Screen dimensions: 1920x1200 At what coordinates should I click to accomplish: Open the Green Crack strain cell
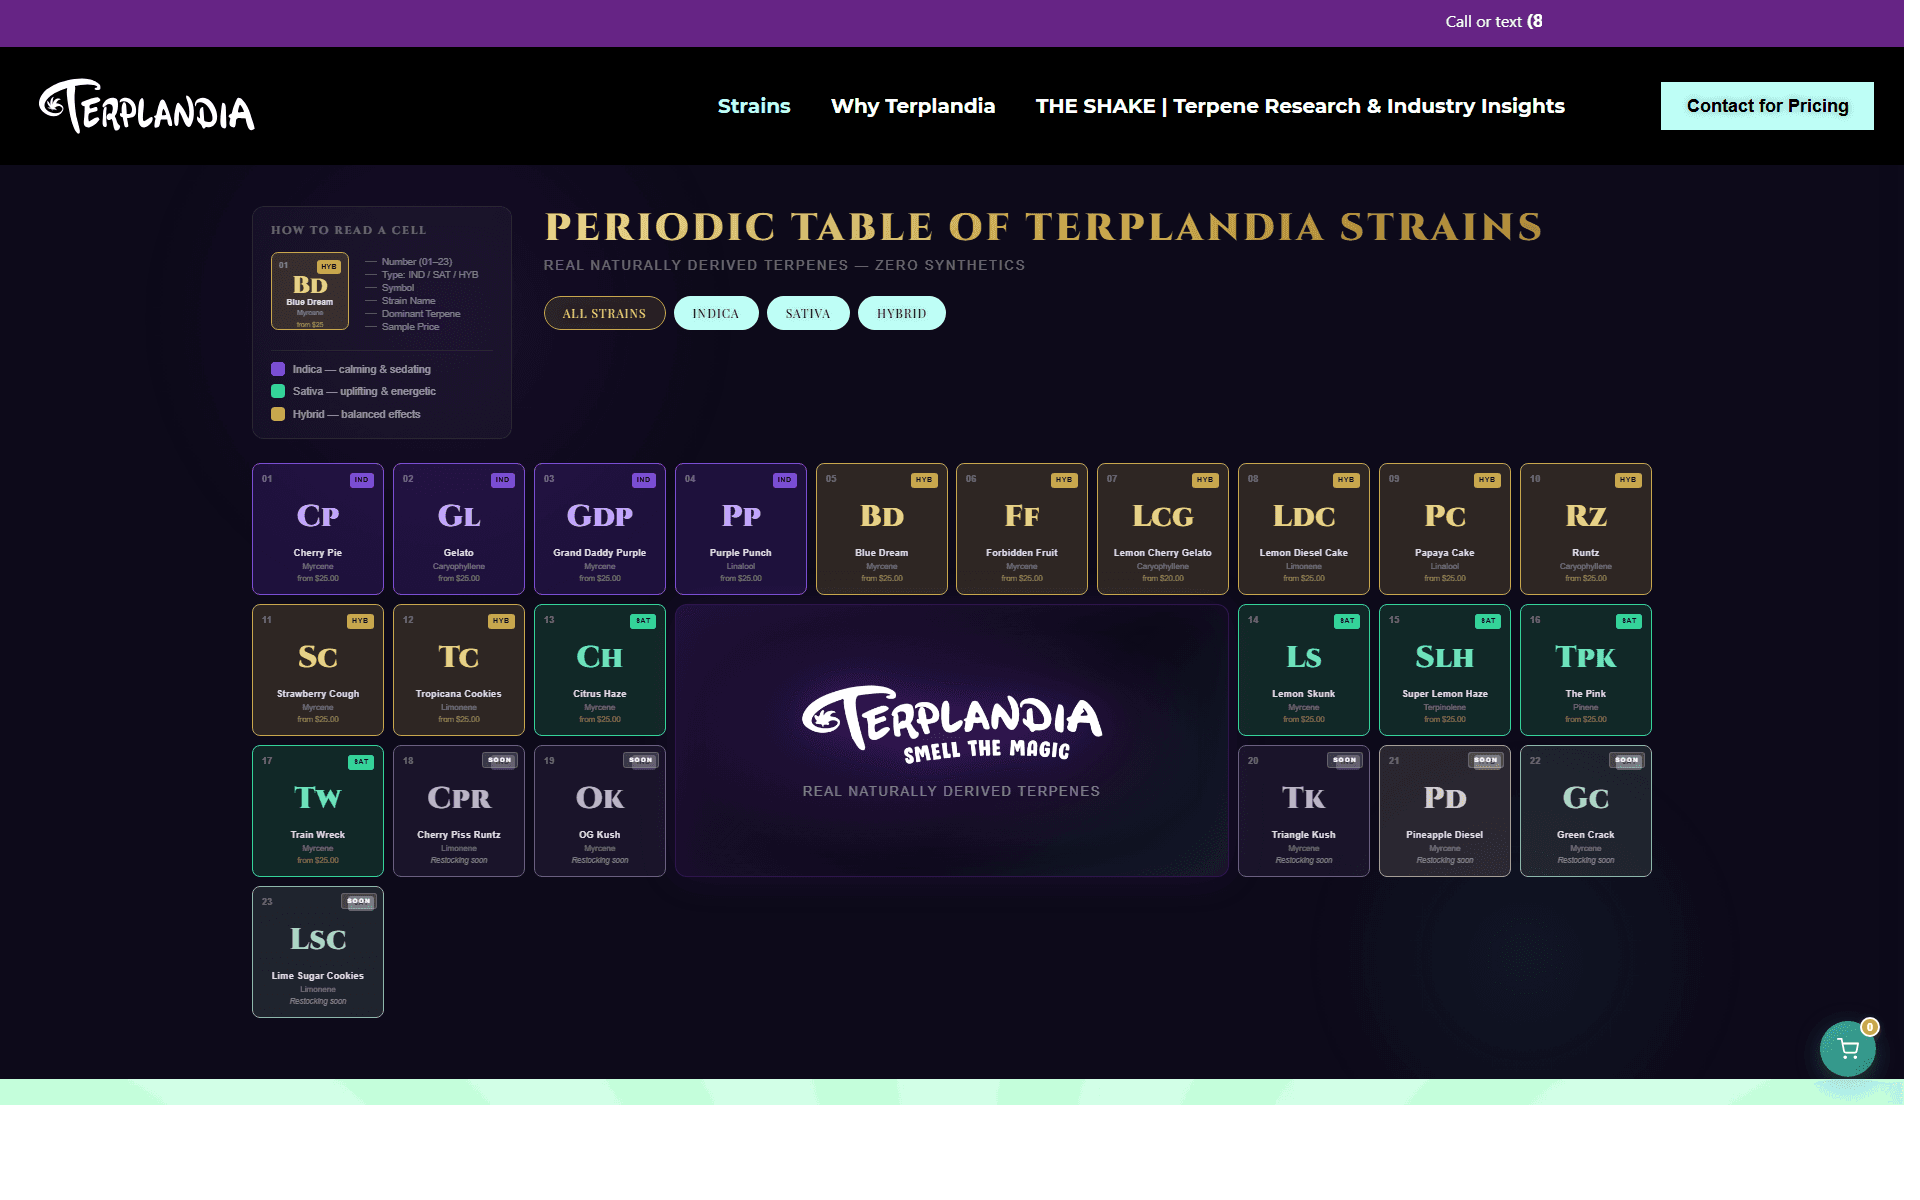pyautogui.click(x=1586, y=811)
